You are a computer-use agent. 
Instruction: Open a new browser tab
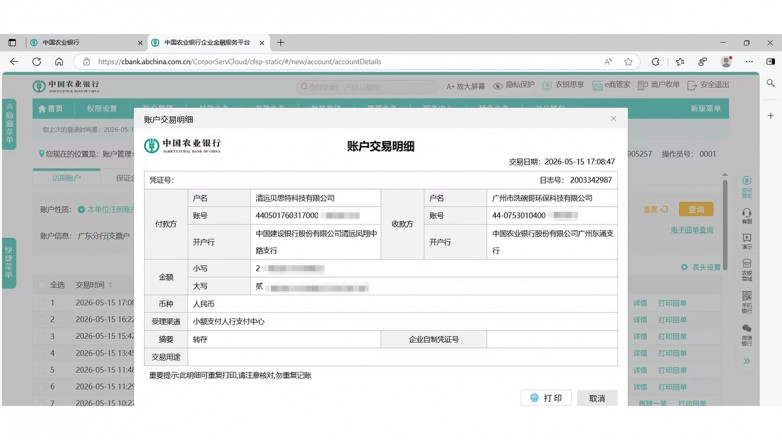click(x=280, y=42)
